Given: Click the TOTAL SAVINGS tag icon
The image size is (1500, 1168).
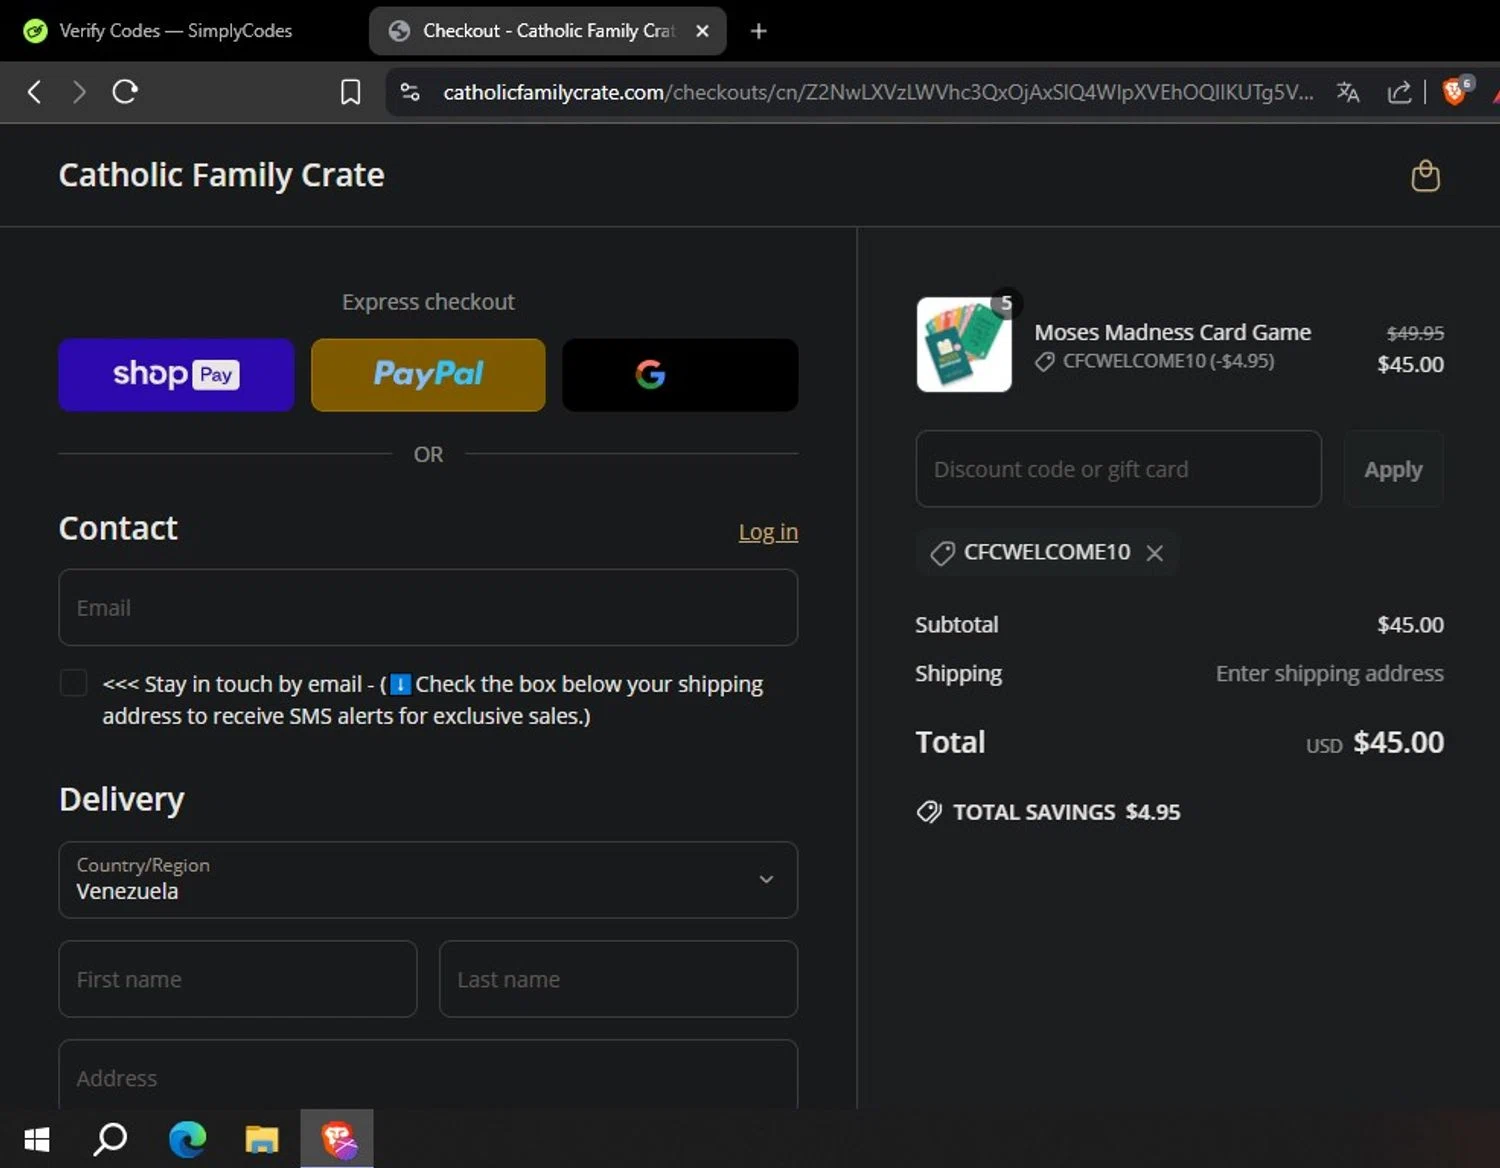Looking at the screenshot, I should tap(929, 812).
